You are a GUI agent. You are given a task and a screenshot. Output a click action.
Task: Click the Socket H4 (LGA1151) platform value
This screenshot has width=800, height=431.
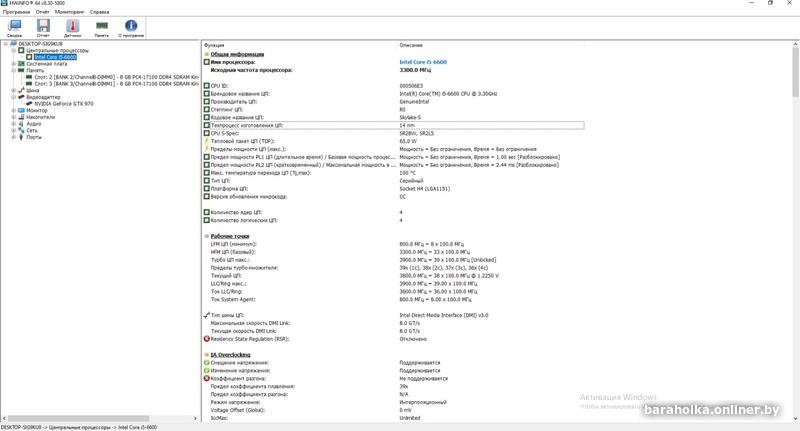[424, 189]
